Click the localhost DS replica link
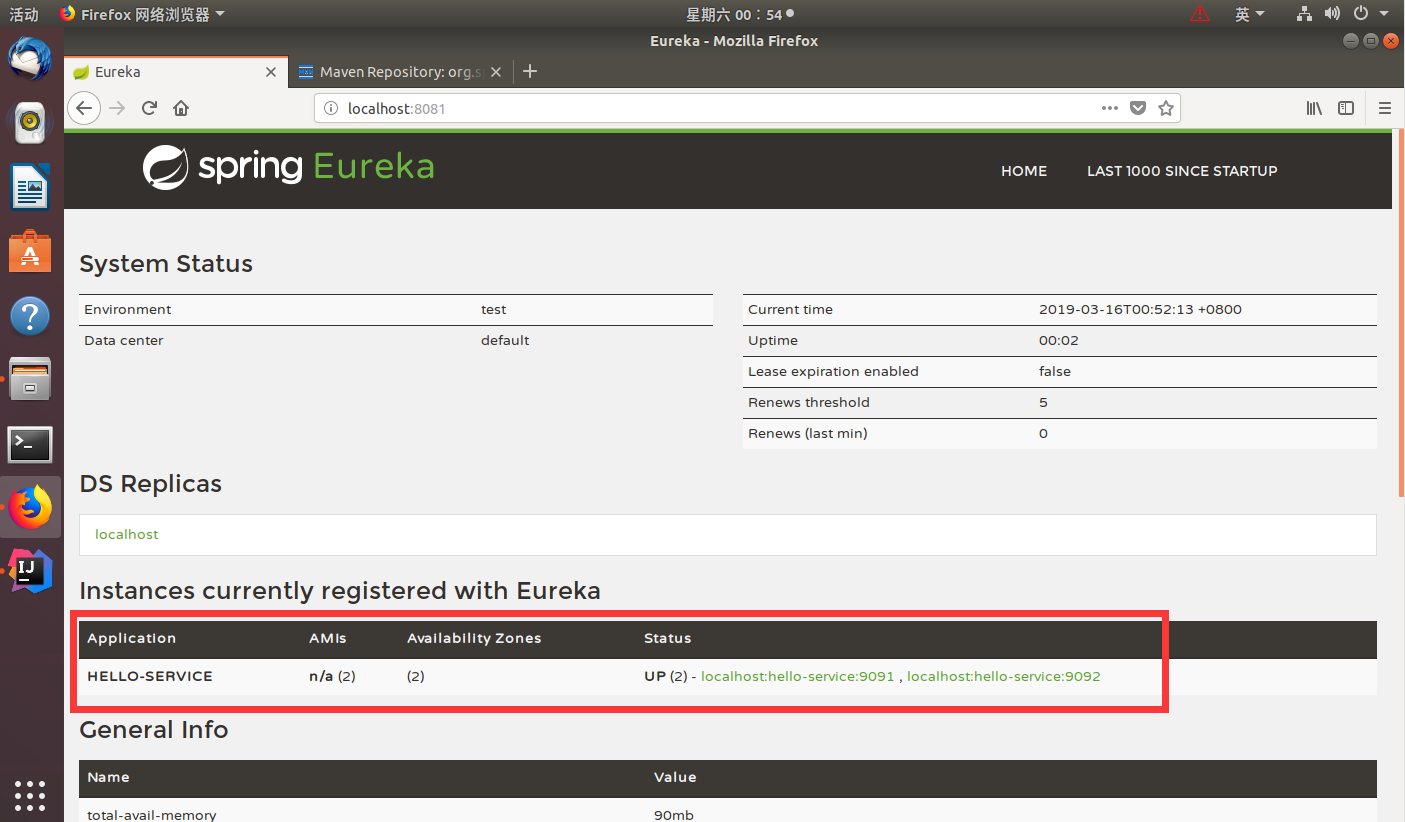Image resolution: width=1405 pixels, height=822 pixels. (127, 534)
